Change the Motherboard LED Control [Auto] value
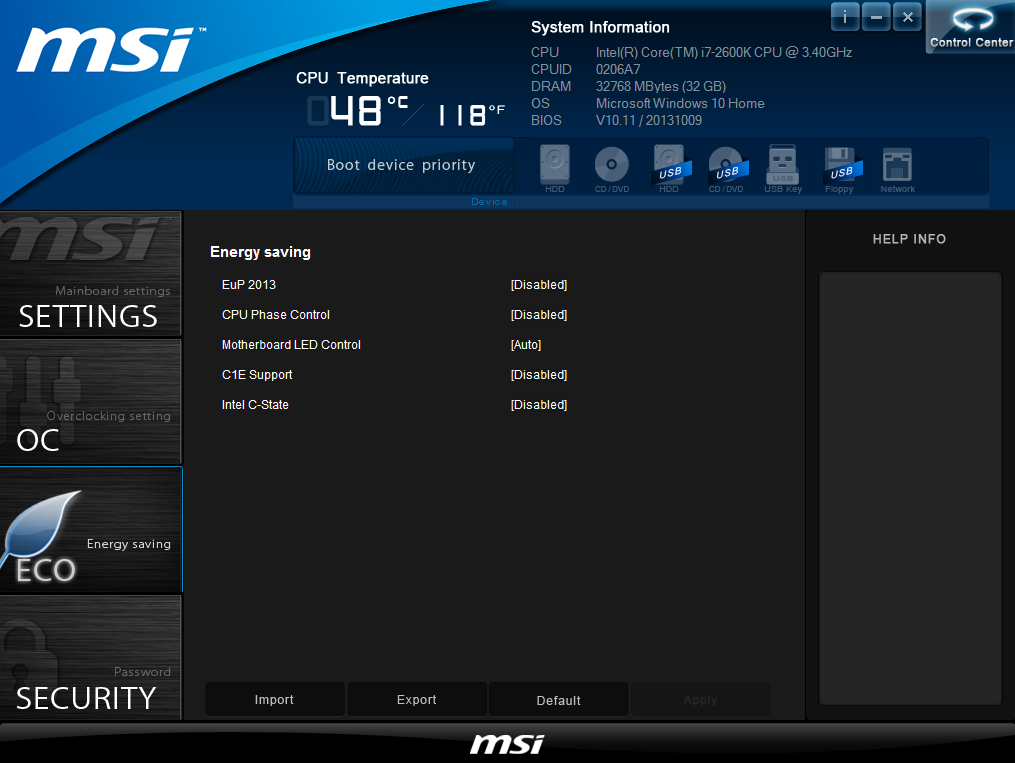The width and height of the screenshot is (1015, 763). point(526,345)
